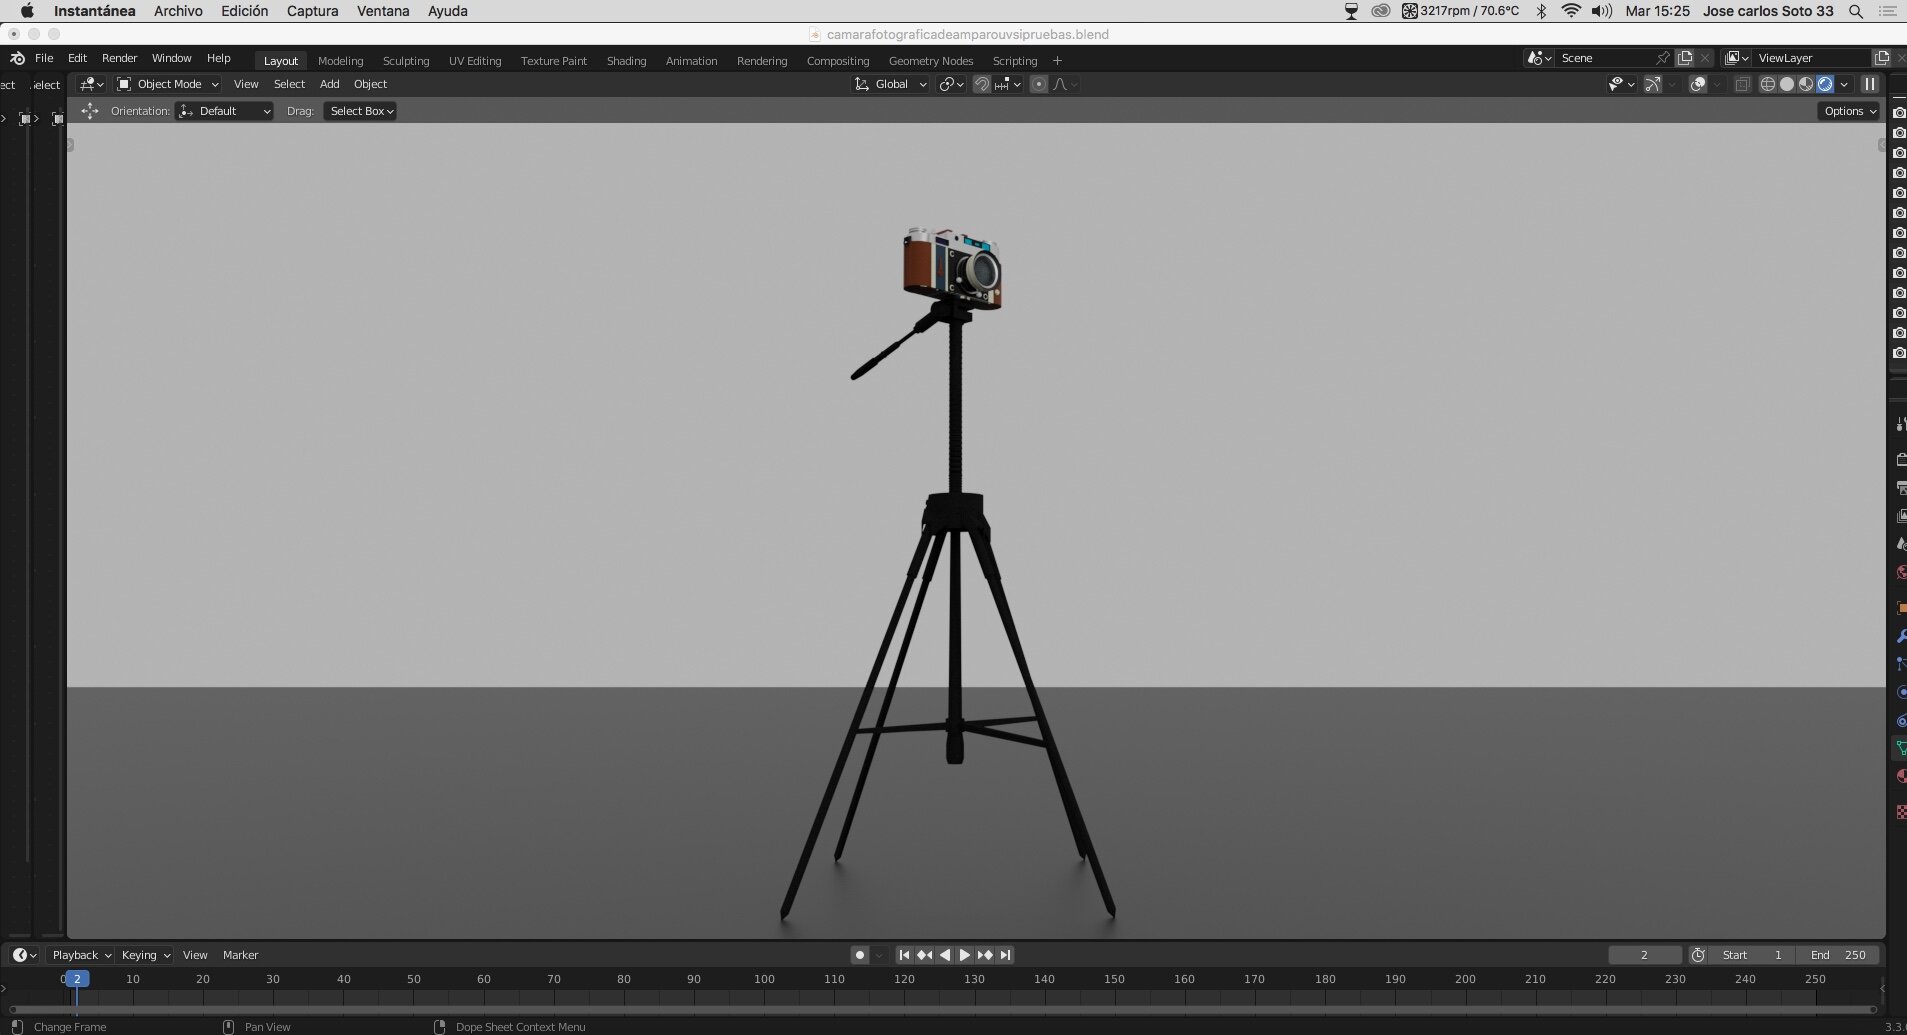
Task: Switch to Material Preview shading
Action: tap(1806, 84)
